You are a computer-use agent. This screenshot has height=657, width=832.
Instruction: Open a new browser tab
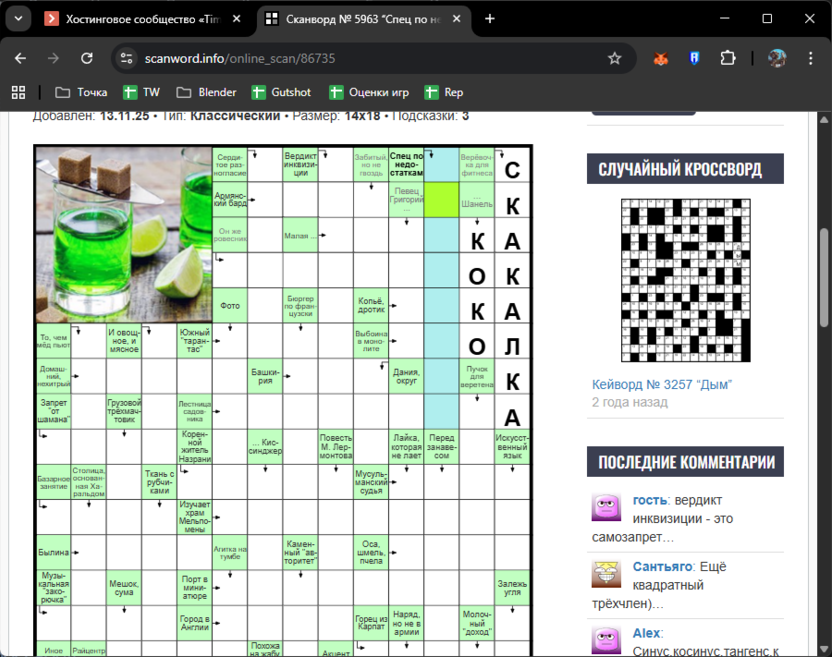point(490,19)
